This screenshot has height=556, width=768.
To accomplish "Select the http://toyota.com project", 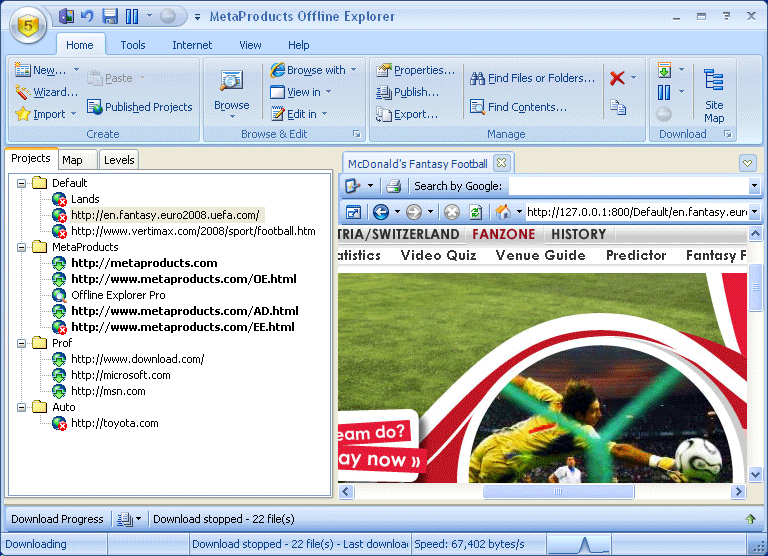I will 115,423.
